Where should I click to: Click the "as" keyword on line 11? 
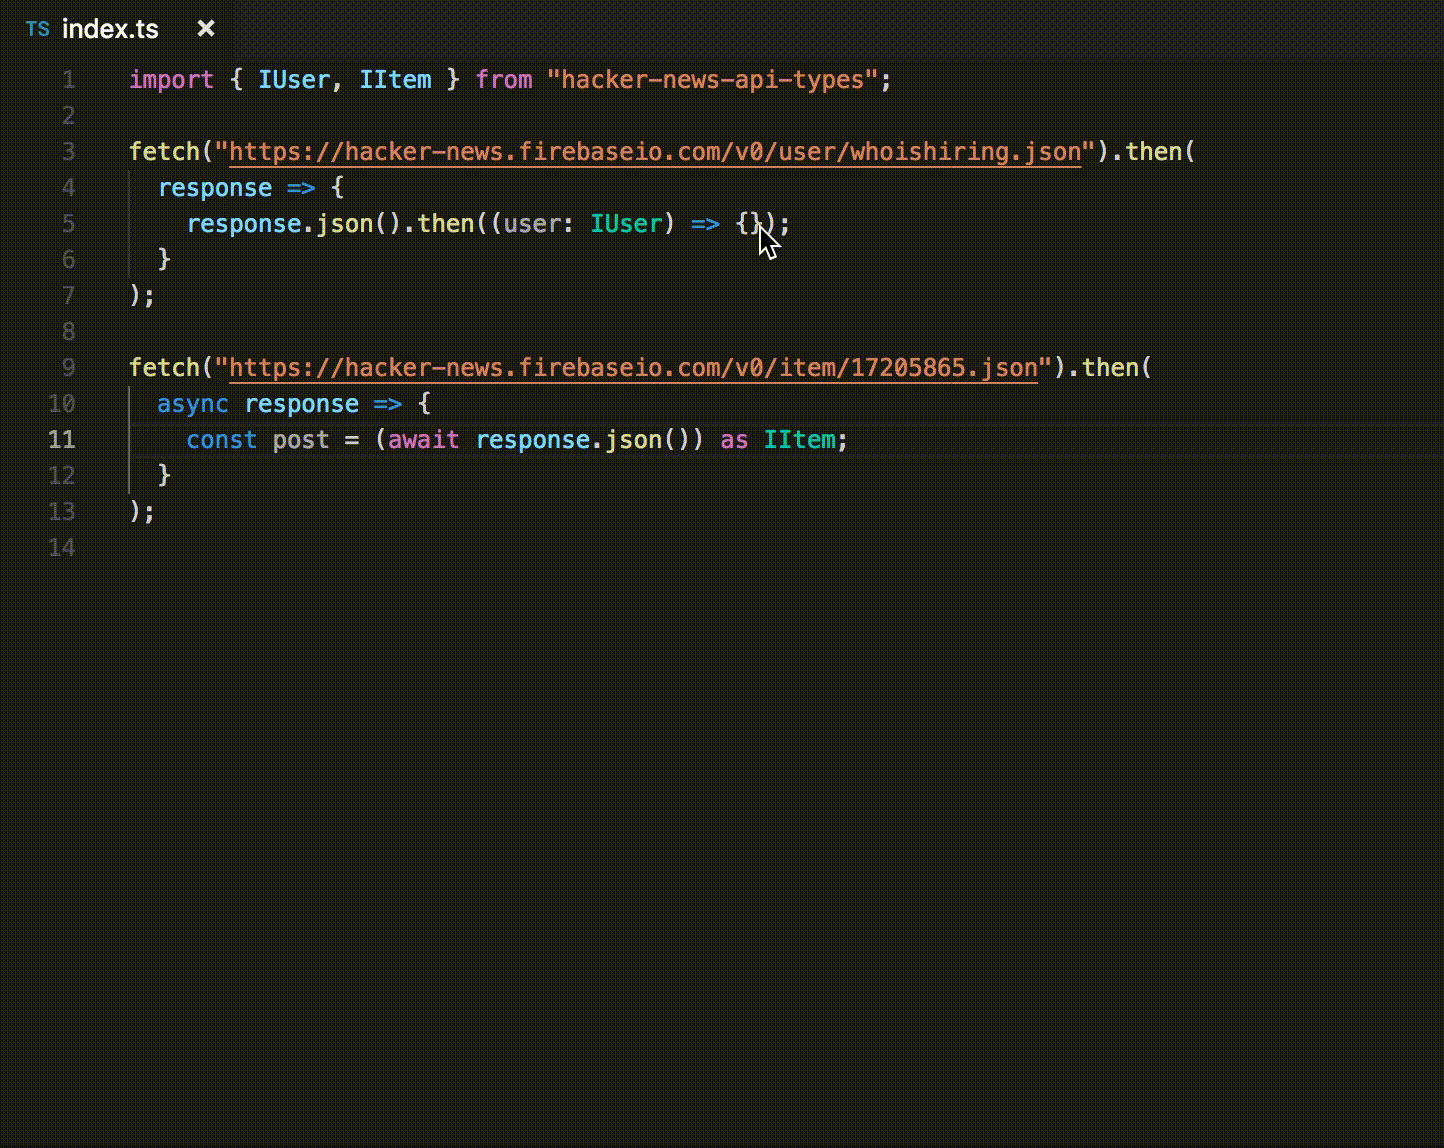pos(734,440)
